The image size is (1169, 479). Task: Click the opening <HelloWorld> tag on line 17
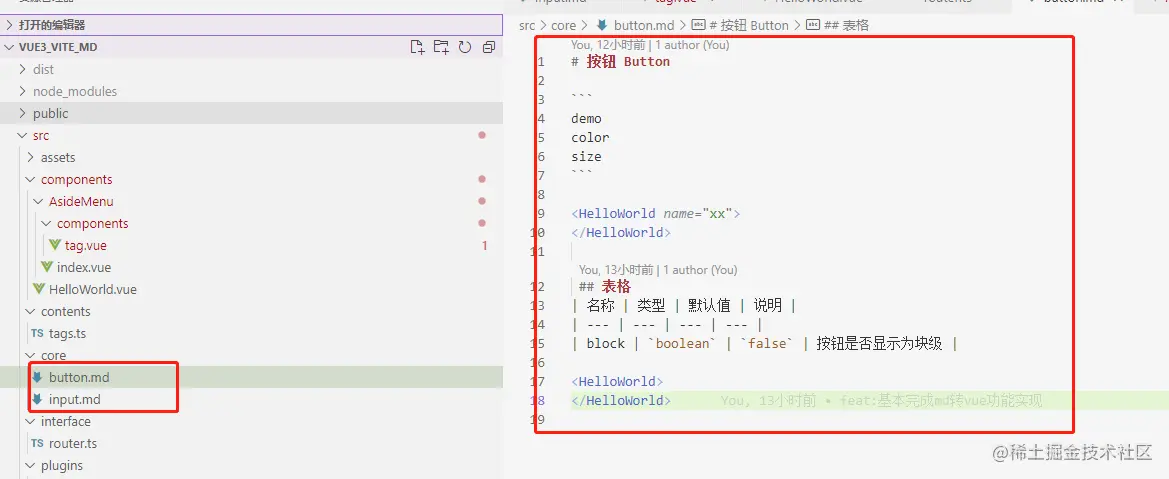[617, 381]
